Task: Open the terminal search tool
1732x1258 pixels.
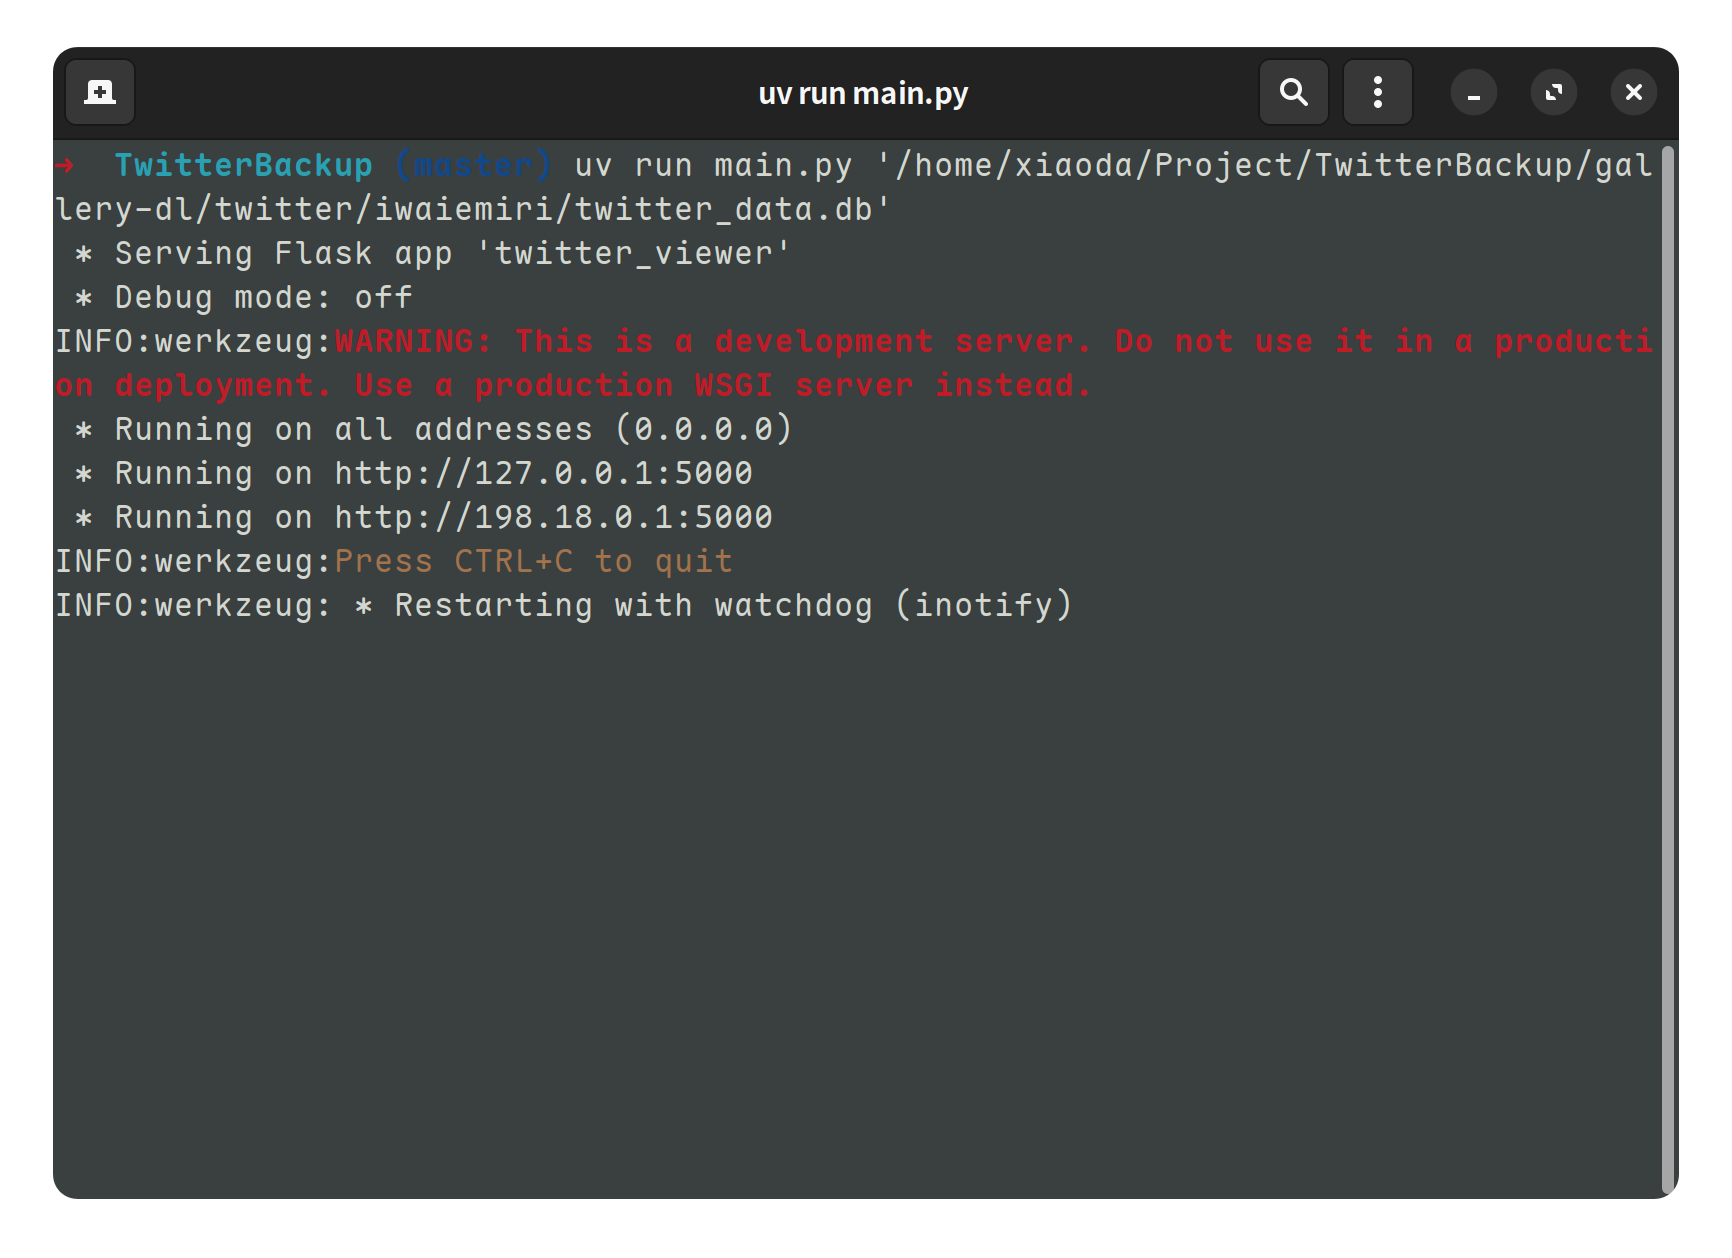Action: tap(1294, 93)
